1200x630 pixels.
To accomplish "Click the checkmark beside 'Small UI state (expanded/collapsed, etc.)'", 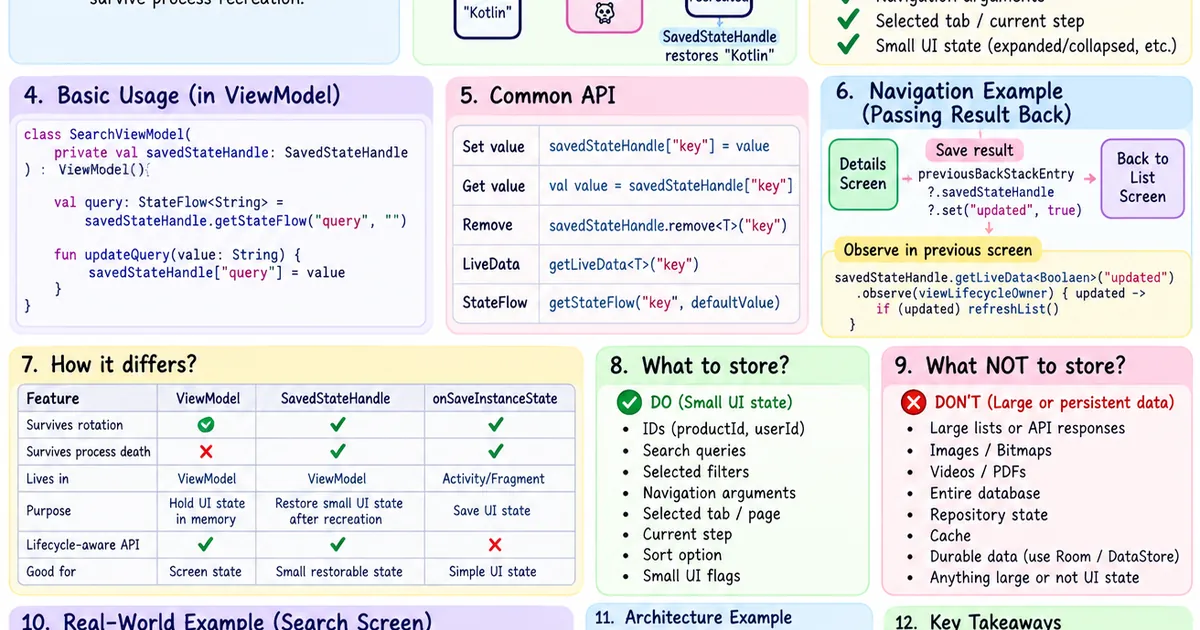I will click(x=848, y=45).
